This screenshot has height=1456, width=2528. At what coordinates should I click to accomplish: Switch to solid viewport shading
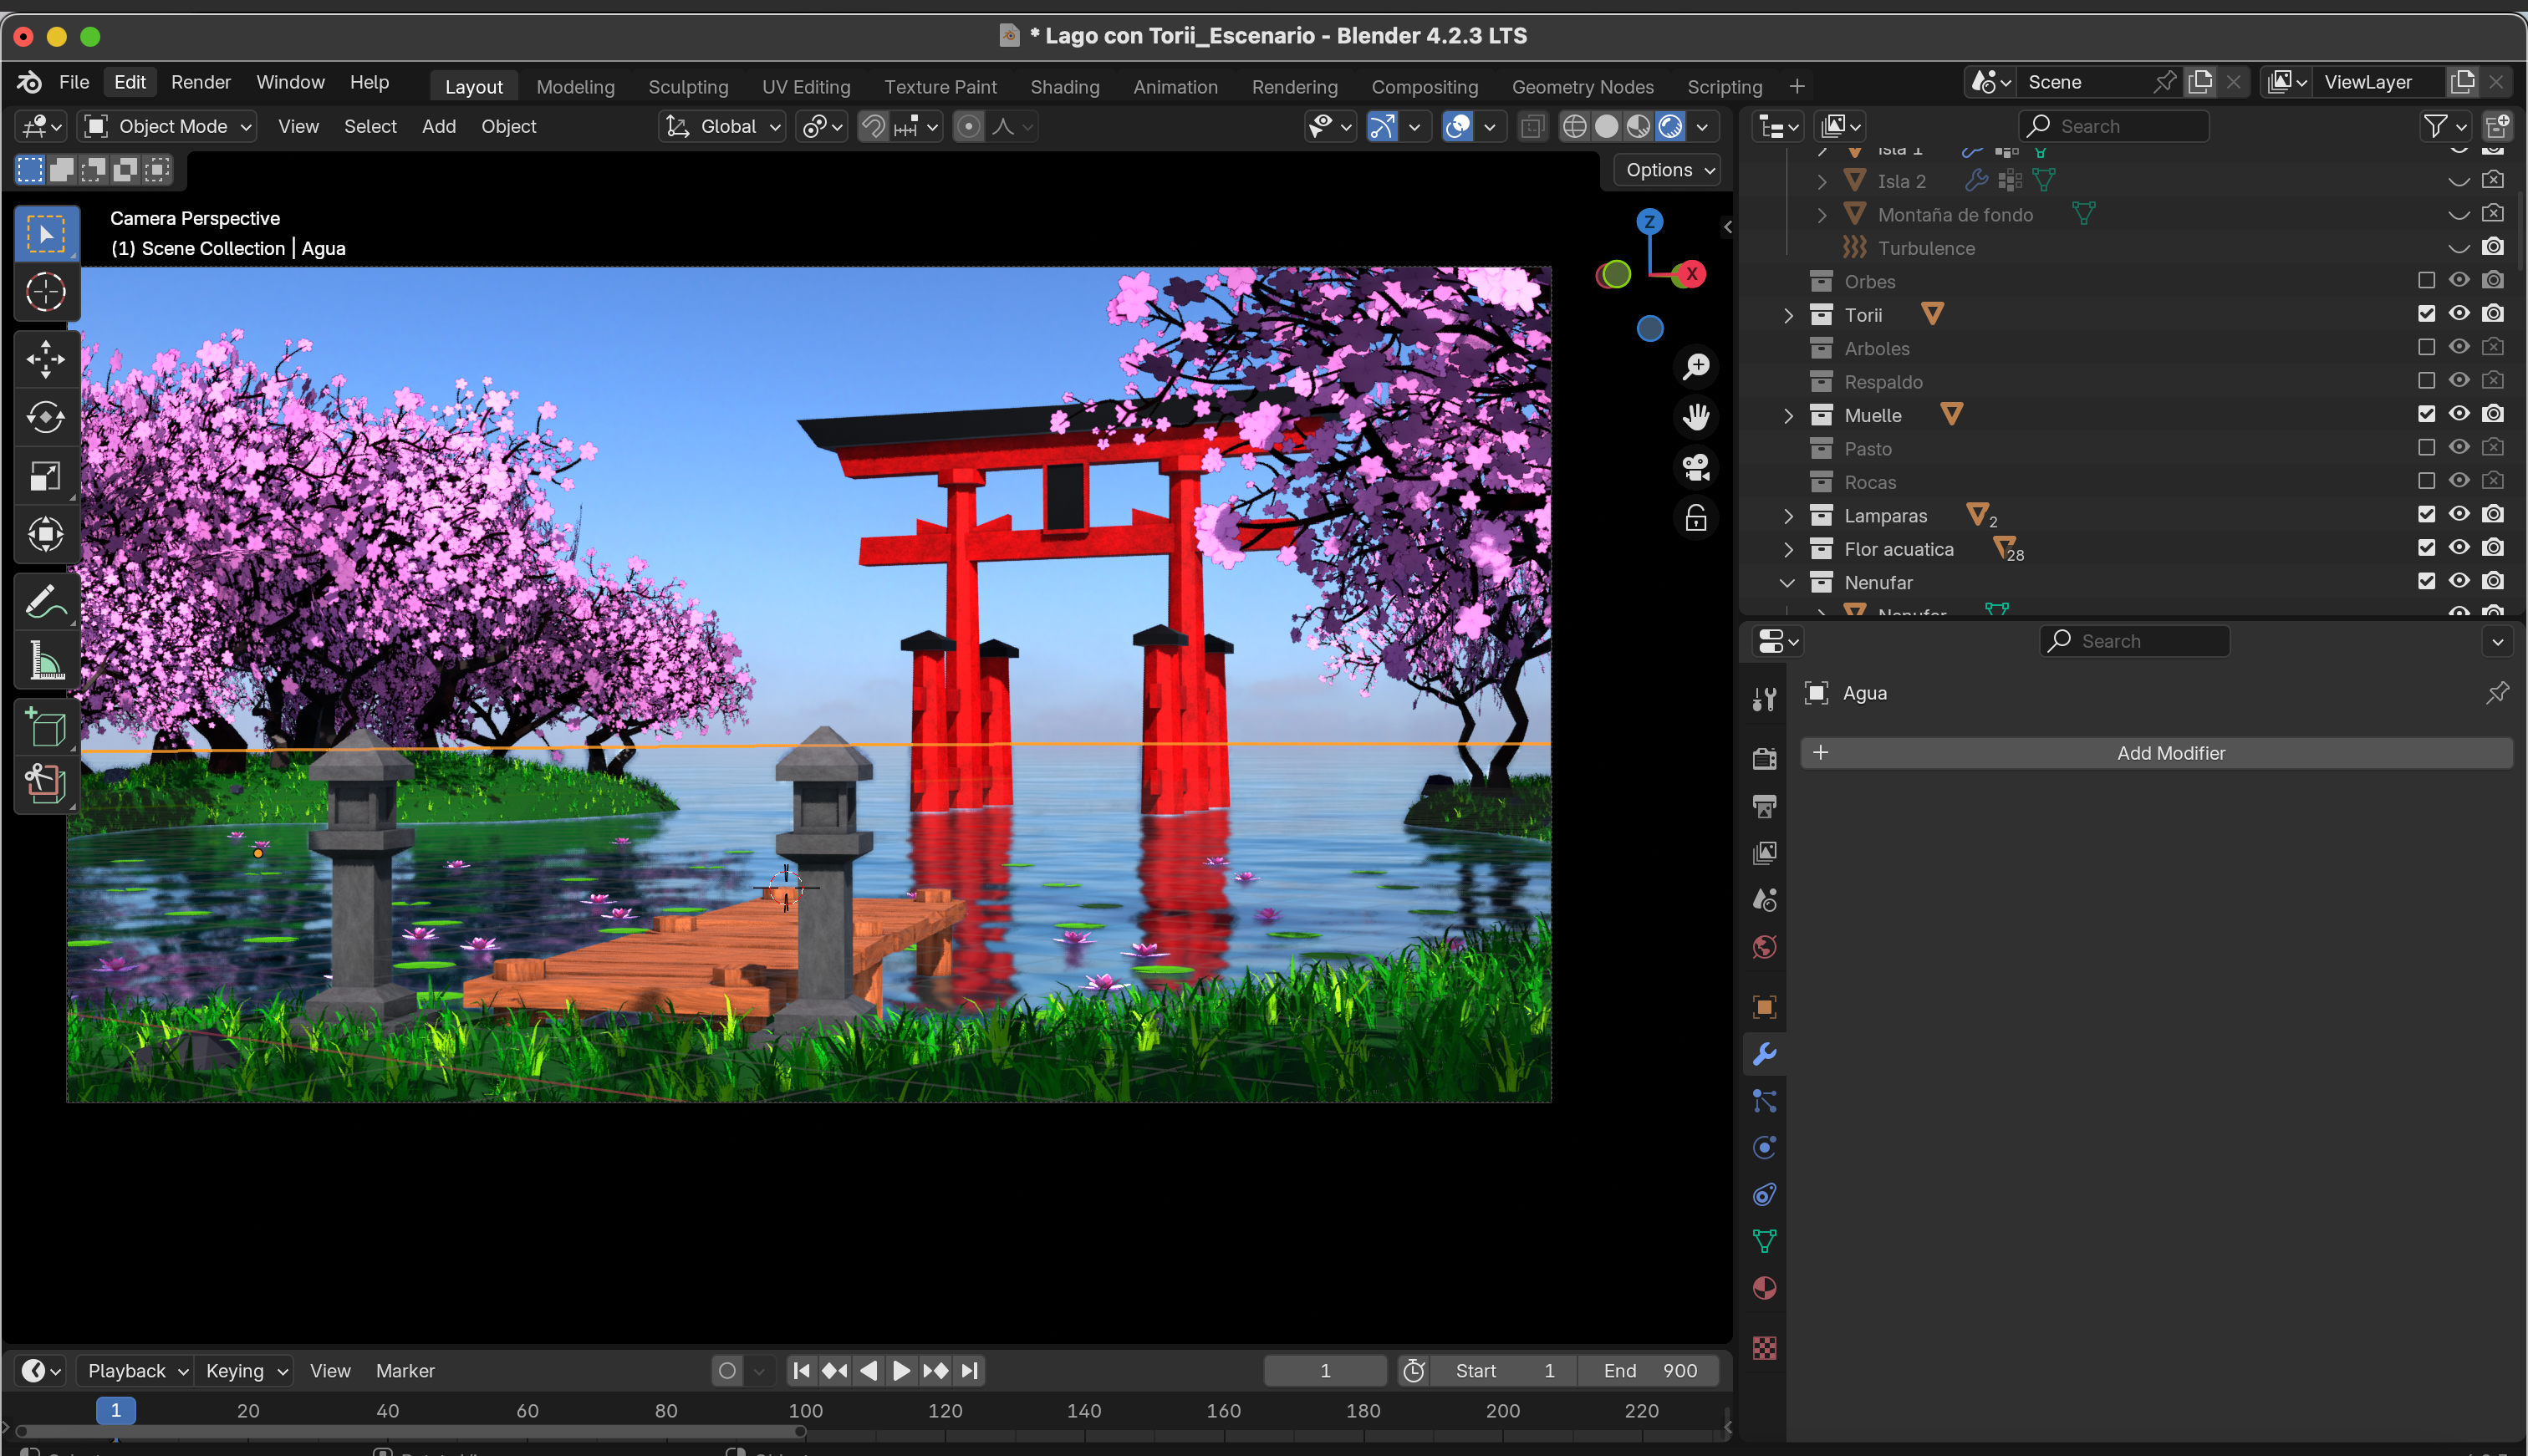(1606, 126)
